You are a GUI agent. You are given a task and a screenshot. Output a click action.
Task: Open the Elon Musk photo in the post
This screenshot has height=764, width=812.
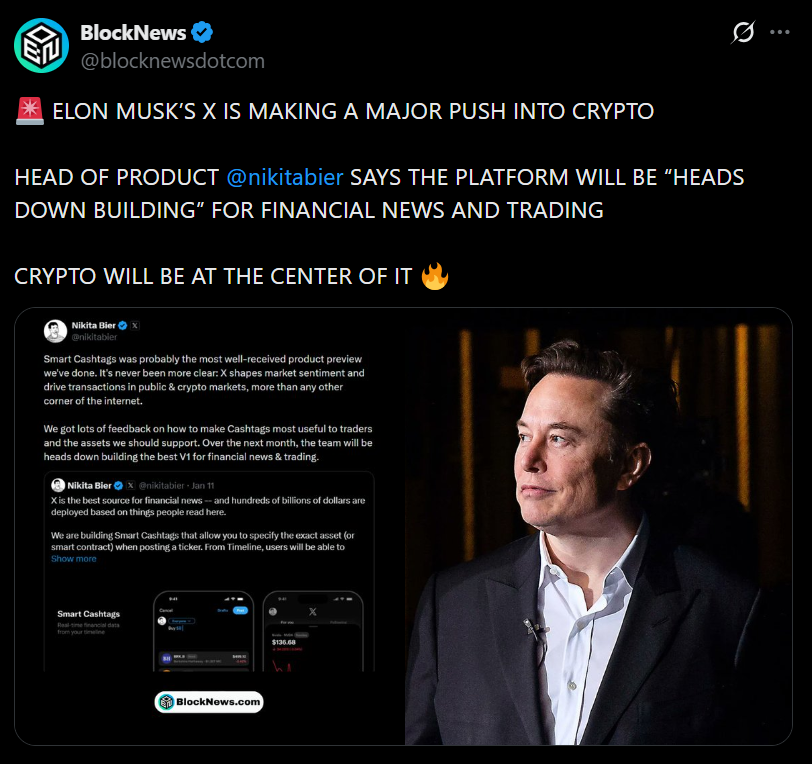click(x=598, y=527)
